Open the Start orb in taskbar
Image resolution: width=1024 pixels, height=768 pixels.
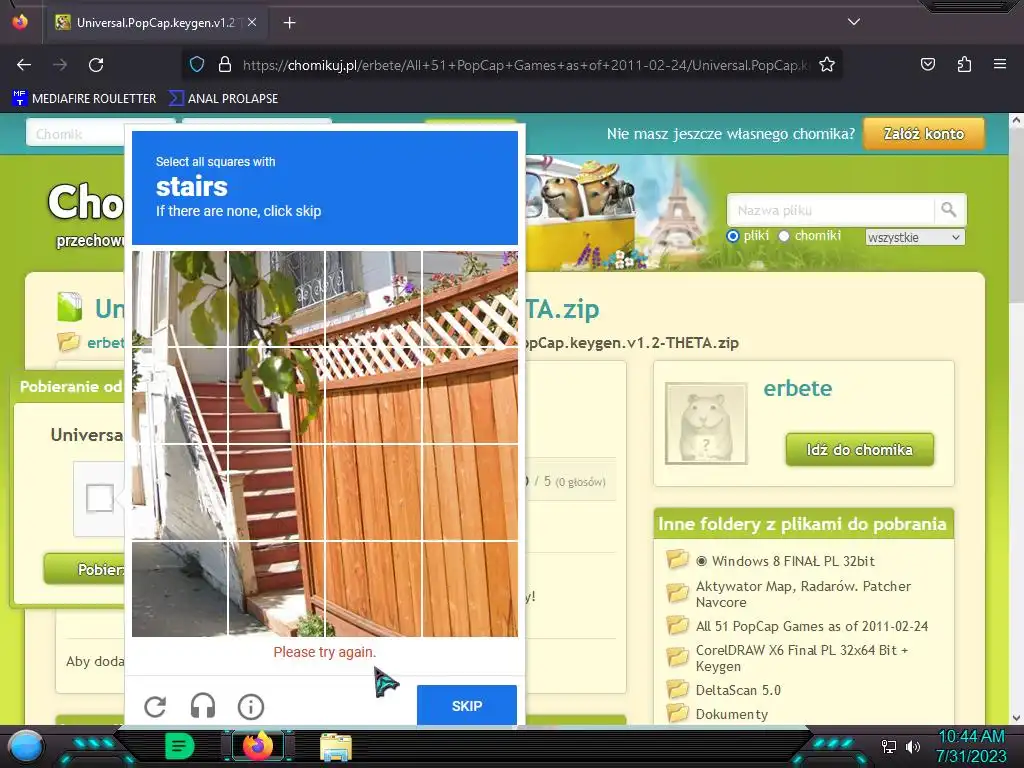click(26, 746)
